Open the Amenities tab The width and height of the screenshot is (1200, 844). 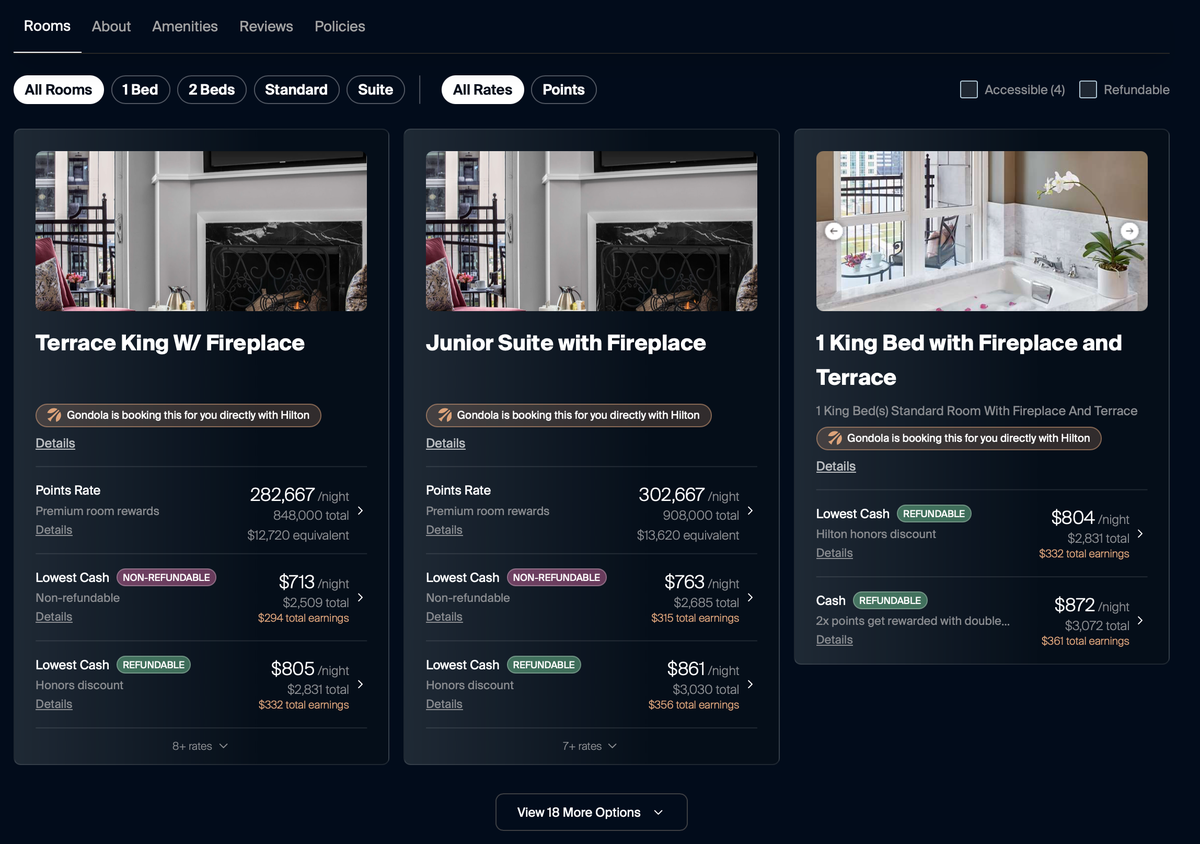tap(185, 26)
